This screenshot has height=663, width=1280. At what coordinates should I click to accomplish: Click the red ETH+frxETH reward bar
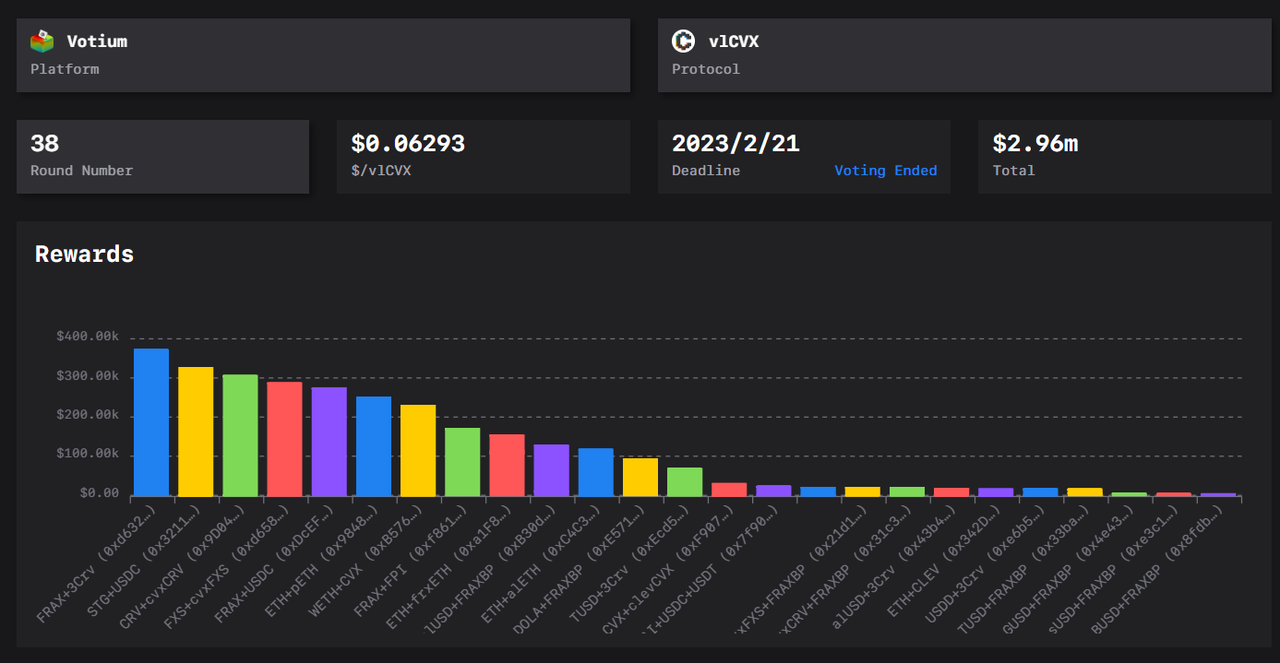pyautogui.click(x=507, y=465)
